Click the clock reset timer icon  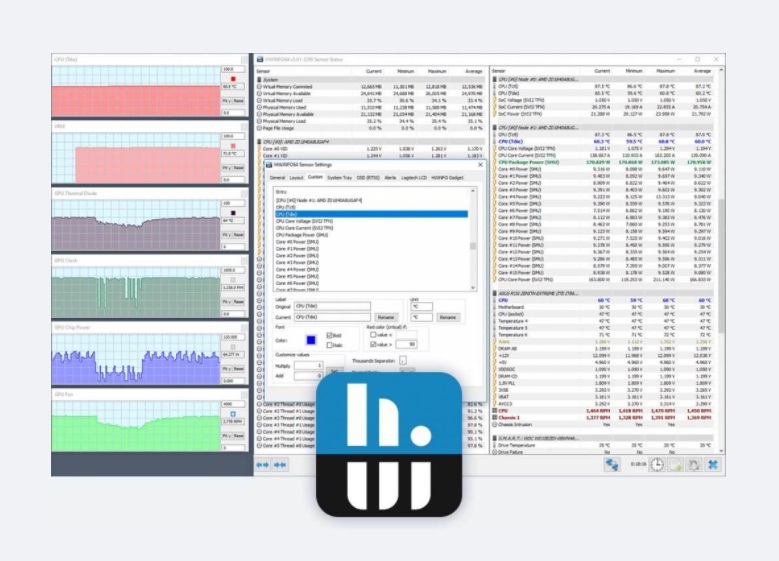(657, 465)
